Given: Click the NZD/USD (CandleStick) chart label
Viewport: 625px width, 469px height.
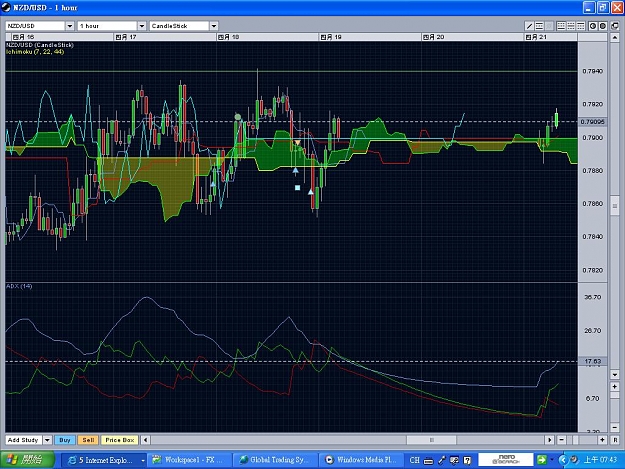Looking at the screenshot, I should coord(40,45).
